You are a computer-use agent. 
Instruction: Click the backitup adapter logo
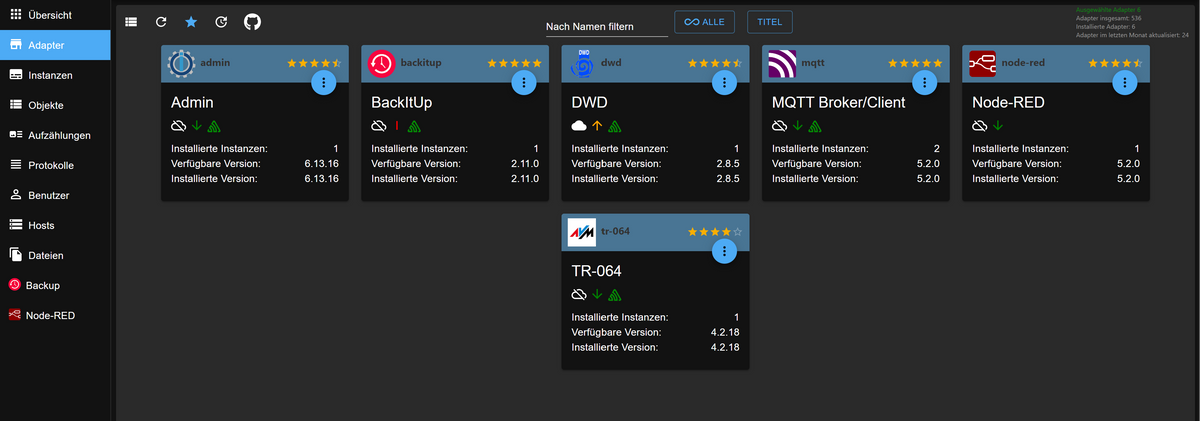[x=381, y=63]
